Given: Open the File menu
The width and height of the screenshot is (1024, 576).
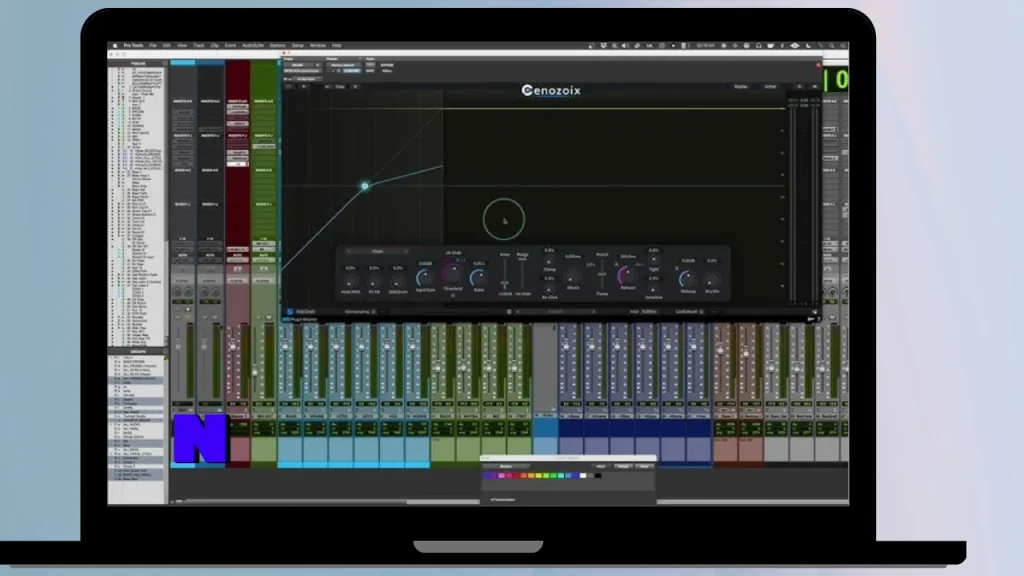Looking at the screenshot, I should point(153,46).
